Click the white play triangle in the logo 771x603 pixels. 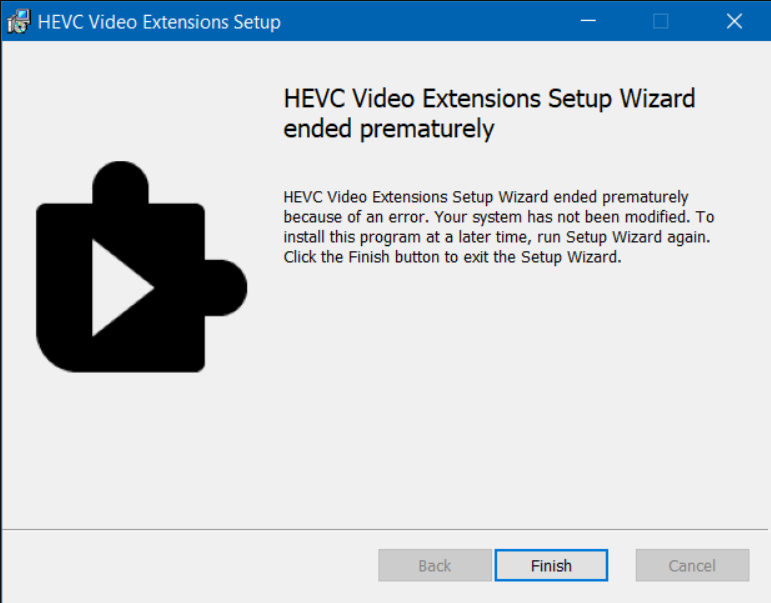coord(118,287)
